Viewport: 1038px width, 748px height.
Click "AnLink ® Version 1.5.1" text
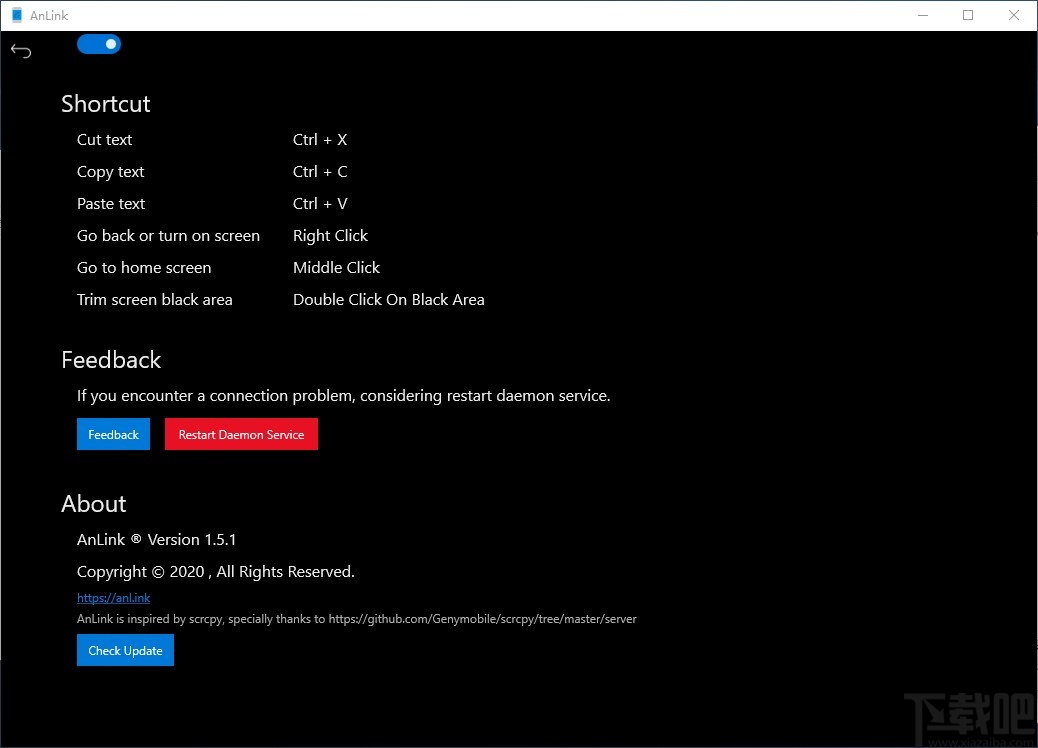(x=156, y=539)
